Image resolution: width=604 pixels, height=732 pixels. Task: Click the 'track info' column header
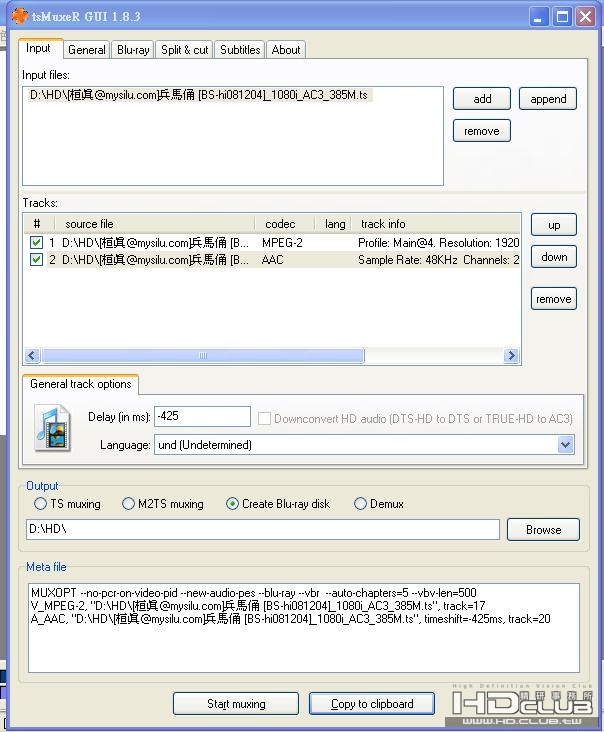(x=436, y=224)
